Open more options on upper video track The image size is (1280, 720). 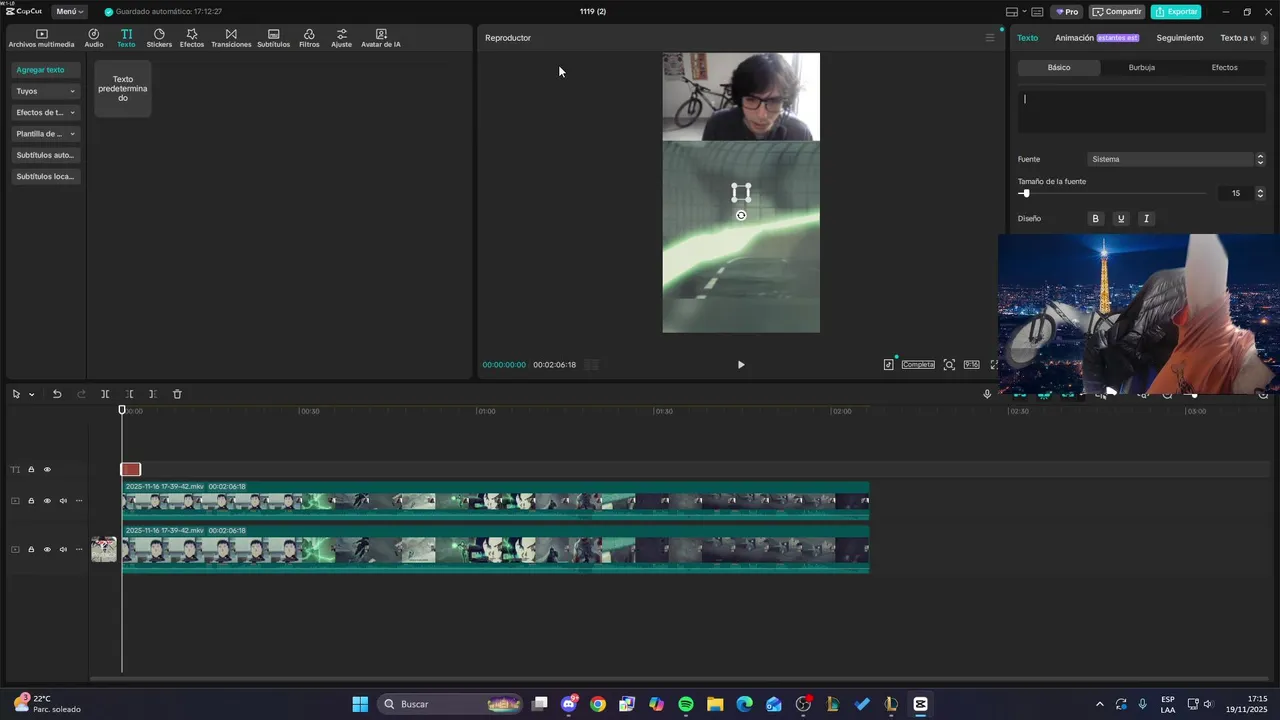click(x=79, y=501)
